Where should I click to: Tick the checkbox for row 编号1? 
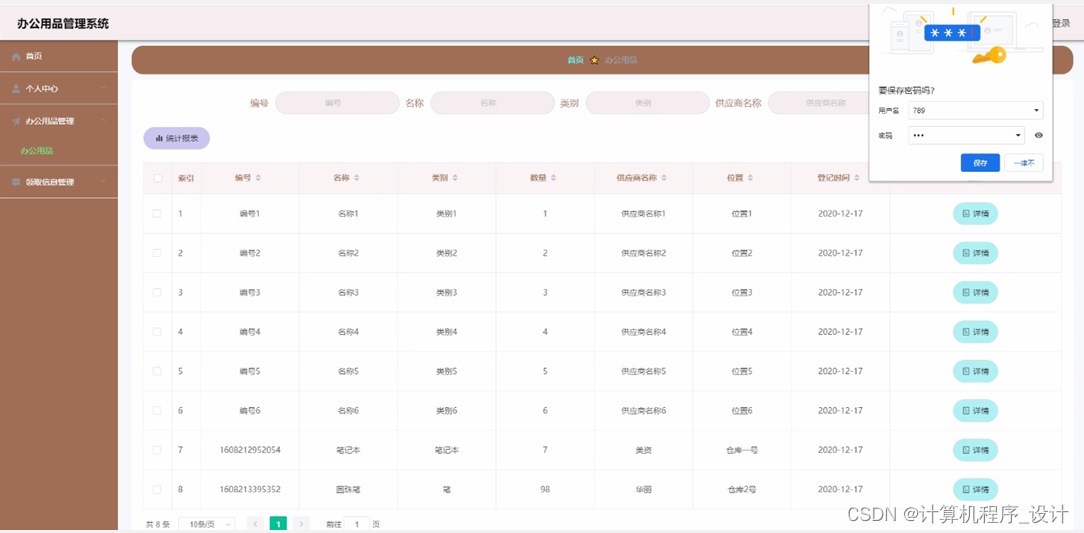158,214
